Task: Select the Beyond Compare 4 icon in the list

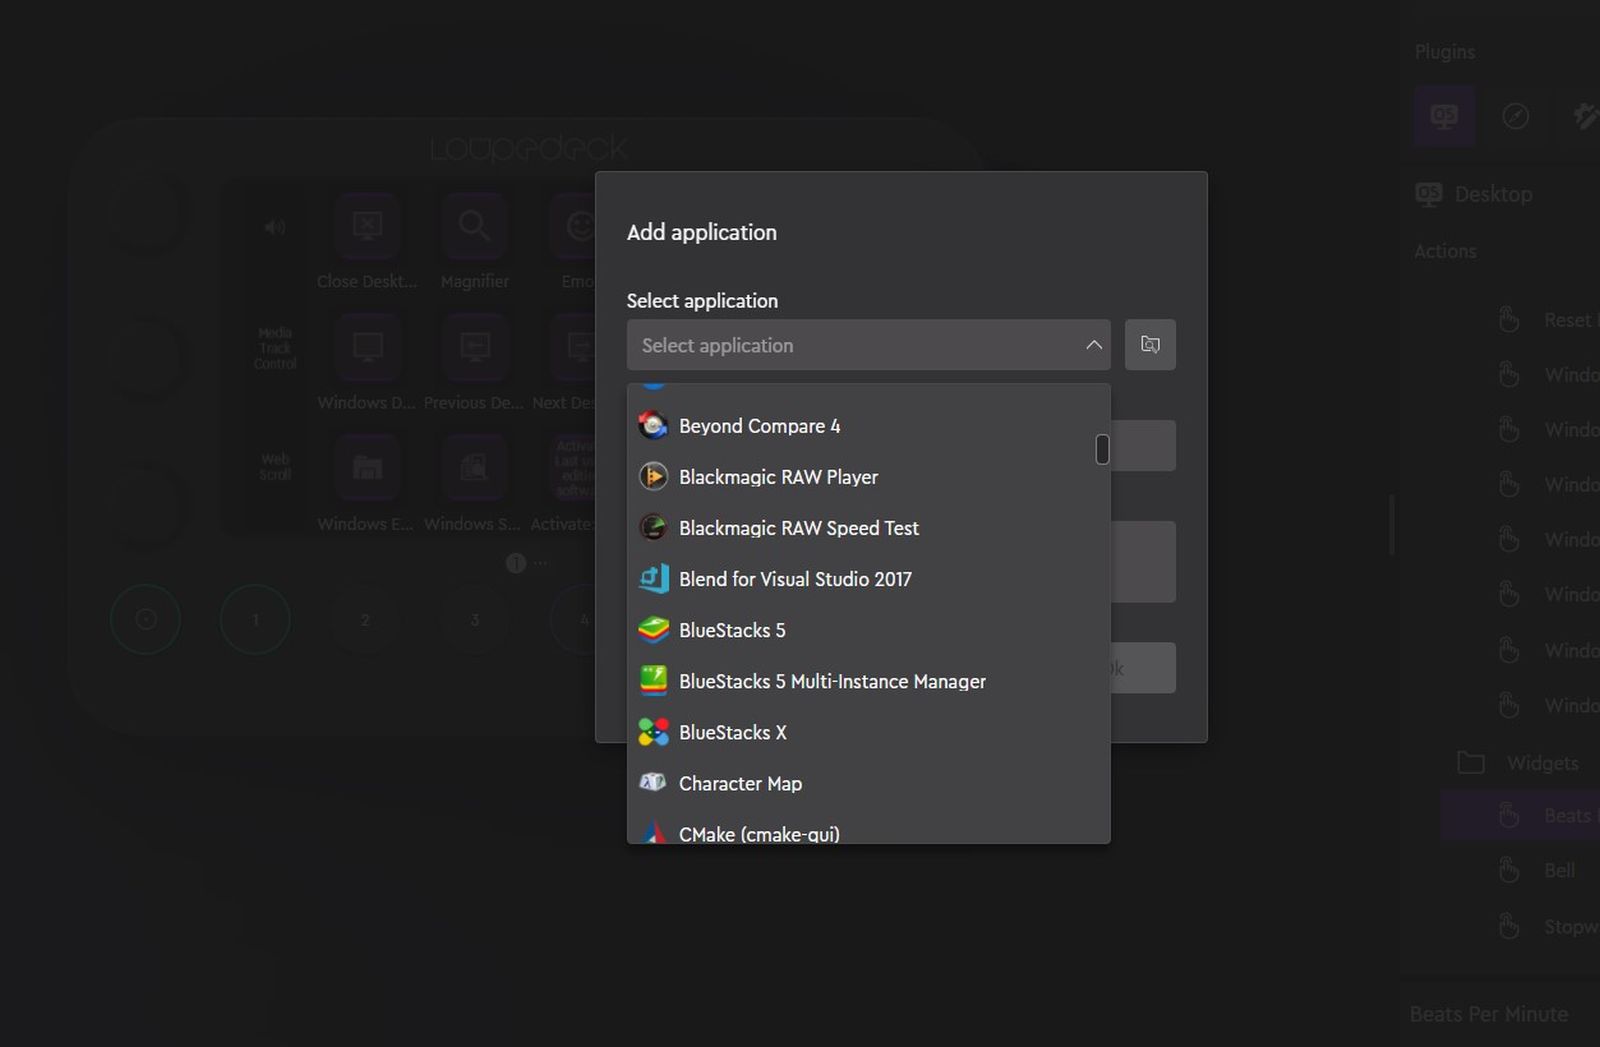Action: [653, 426]
